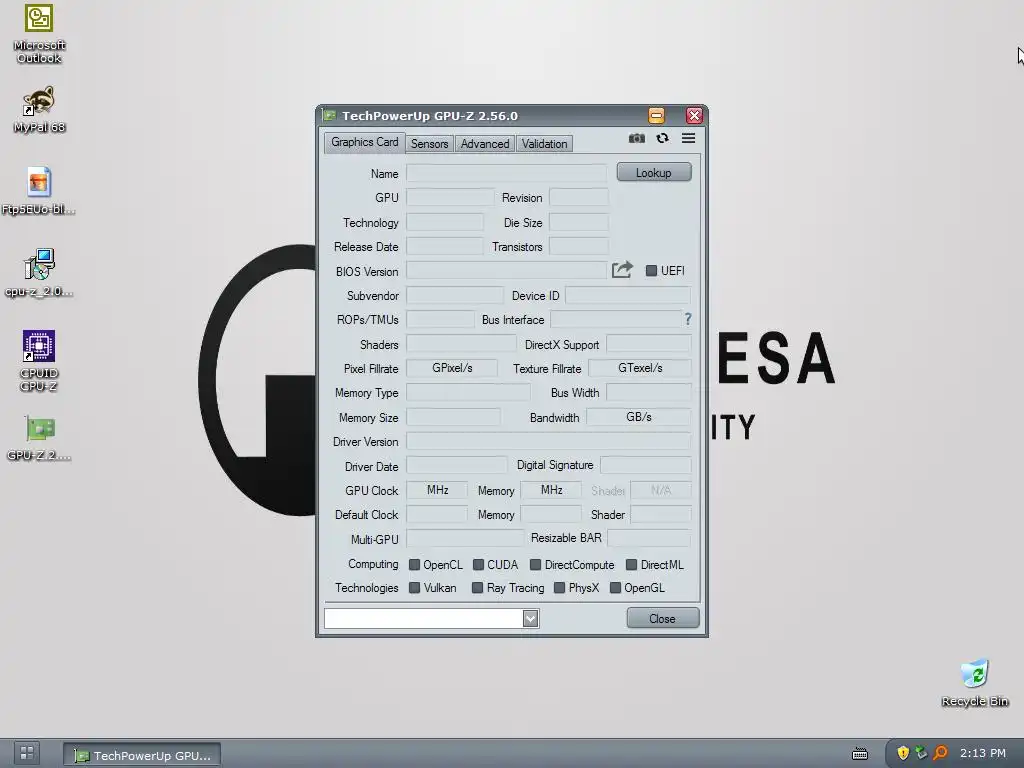Screen dimensions: 1024x768
Task: Click the Start button on taskbar
Action: click(x=27, y=753)
